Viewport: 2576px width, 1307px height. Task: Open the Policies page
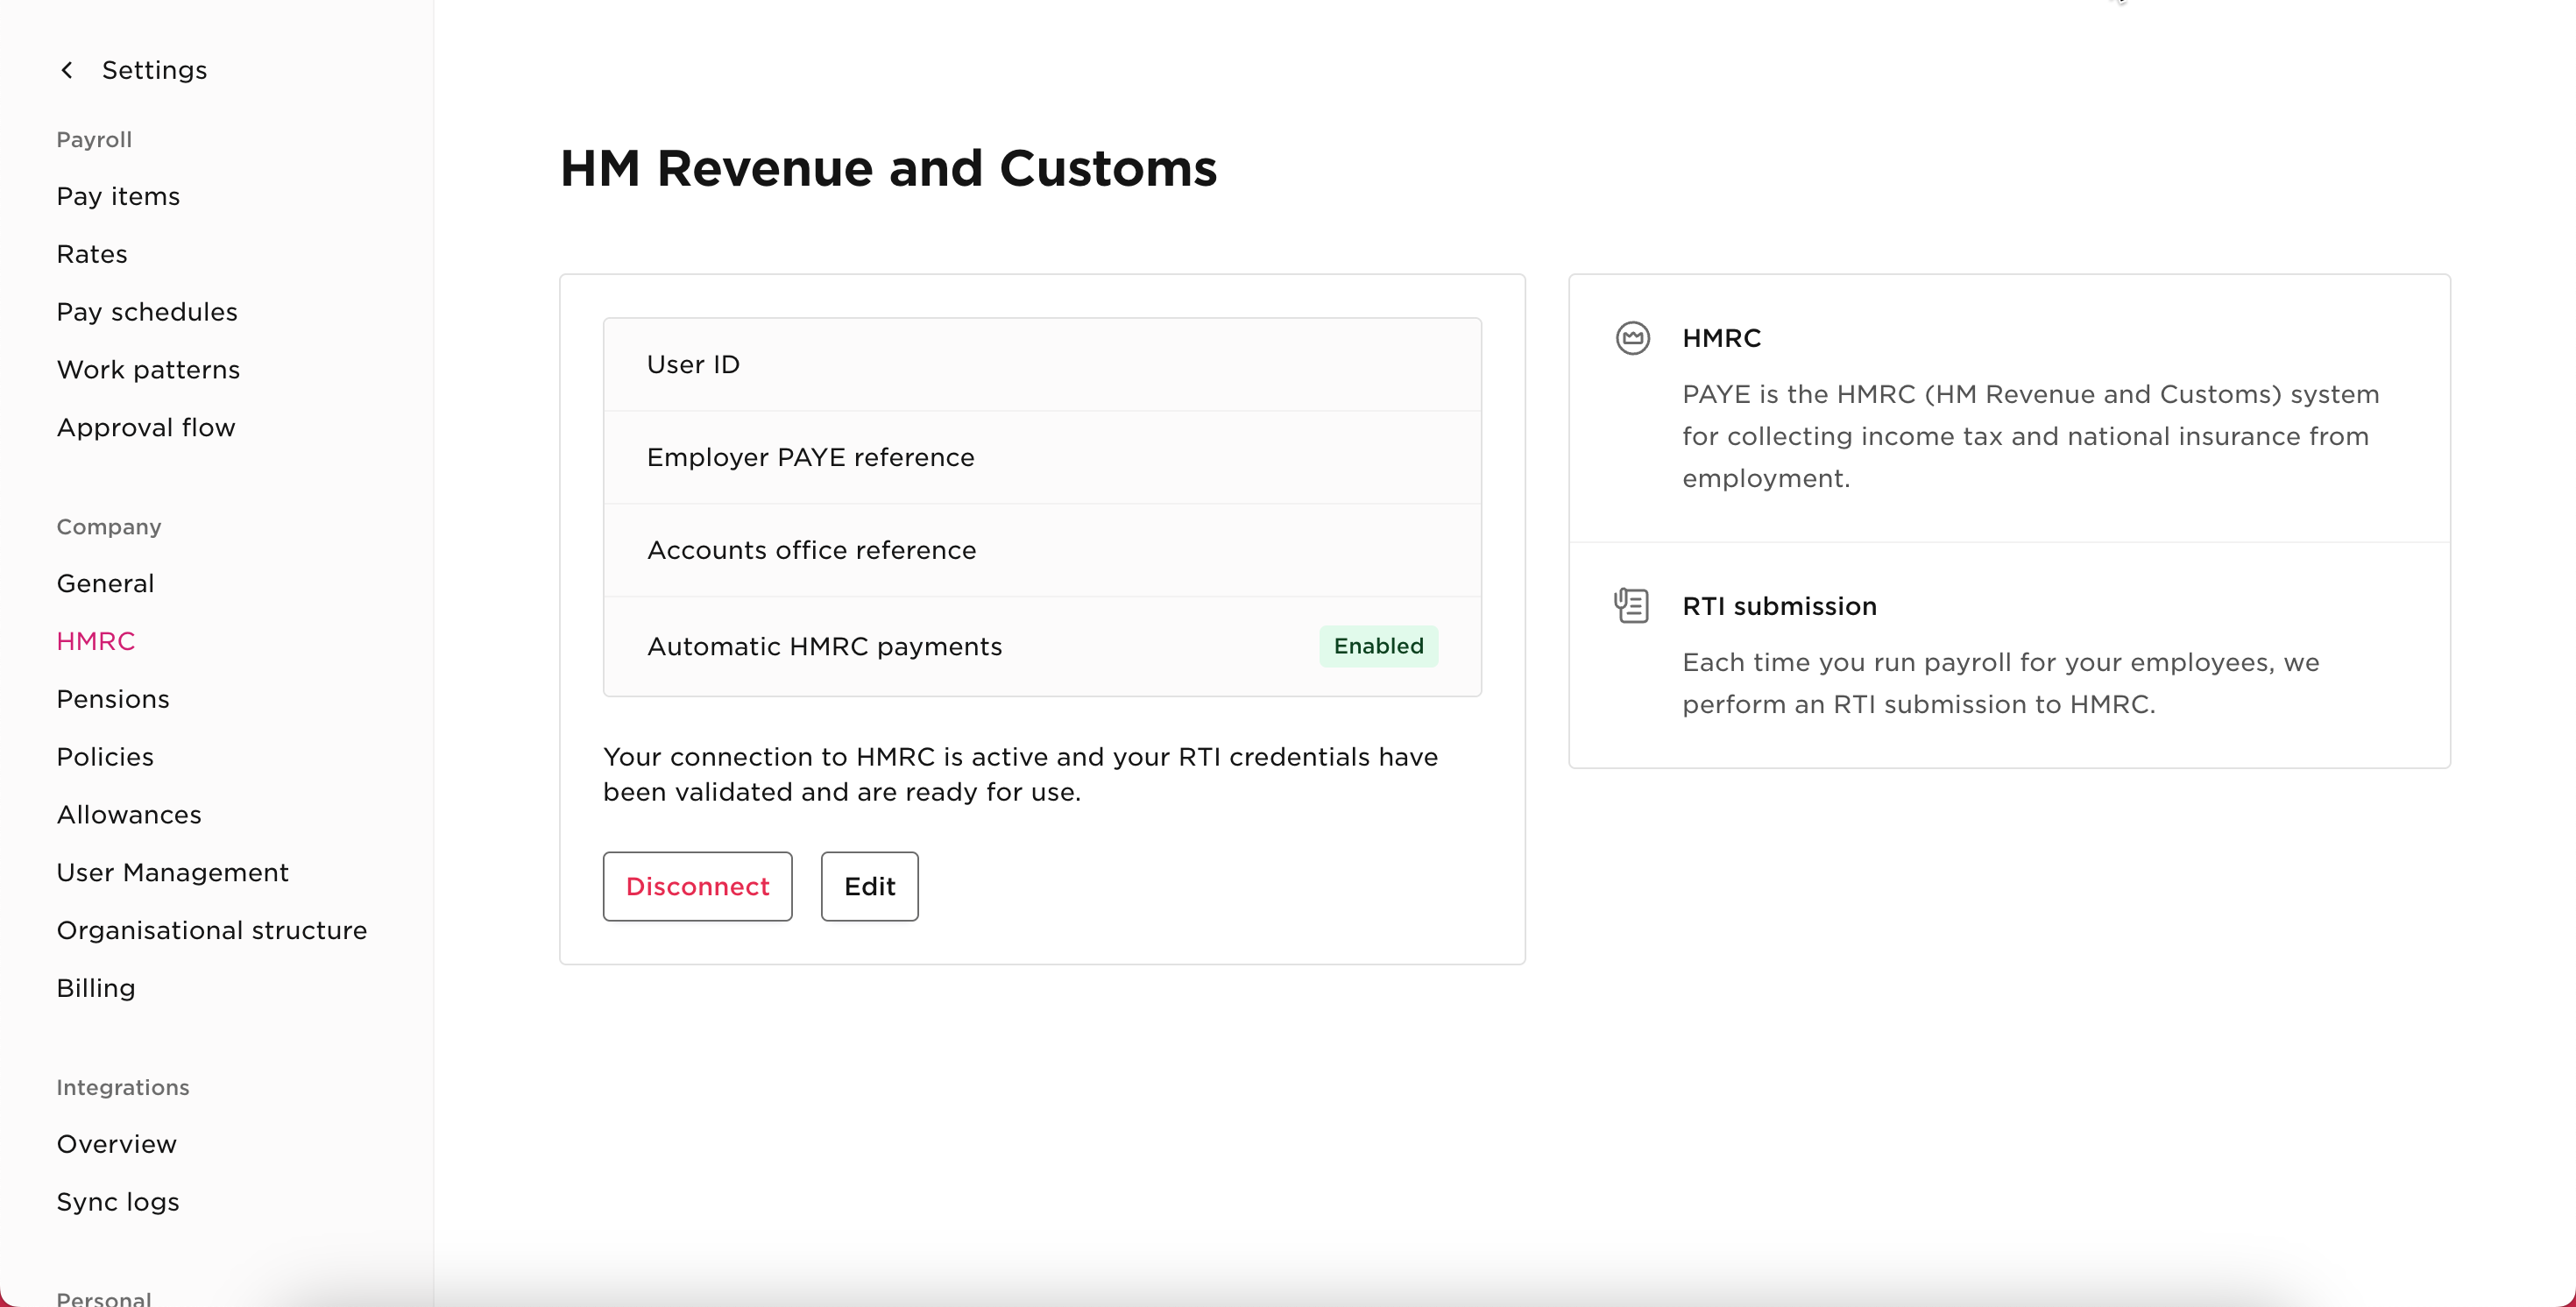(x=104, y=757)
